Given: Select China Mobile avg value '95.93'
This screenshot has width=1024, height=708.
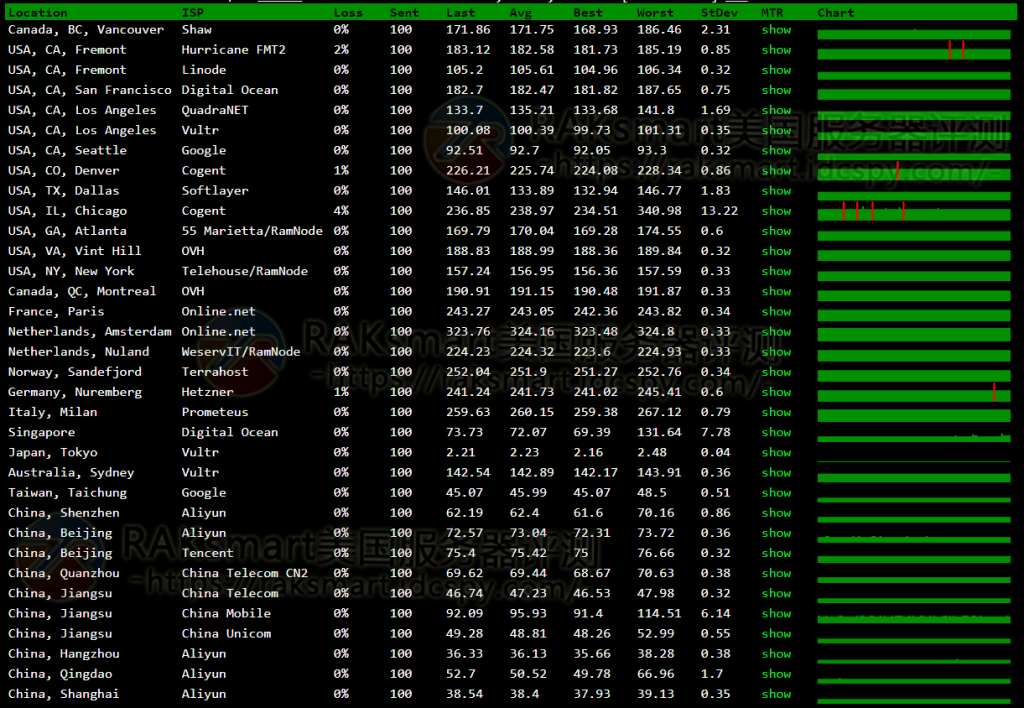Looking at the screenshot, I should point(528,613).
